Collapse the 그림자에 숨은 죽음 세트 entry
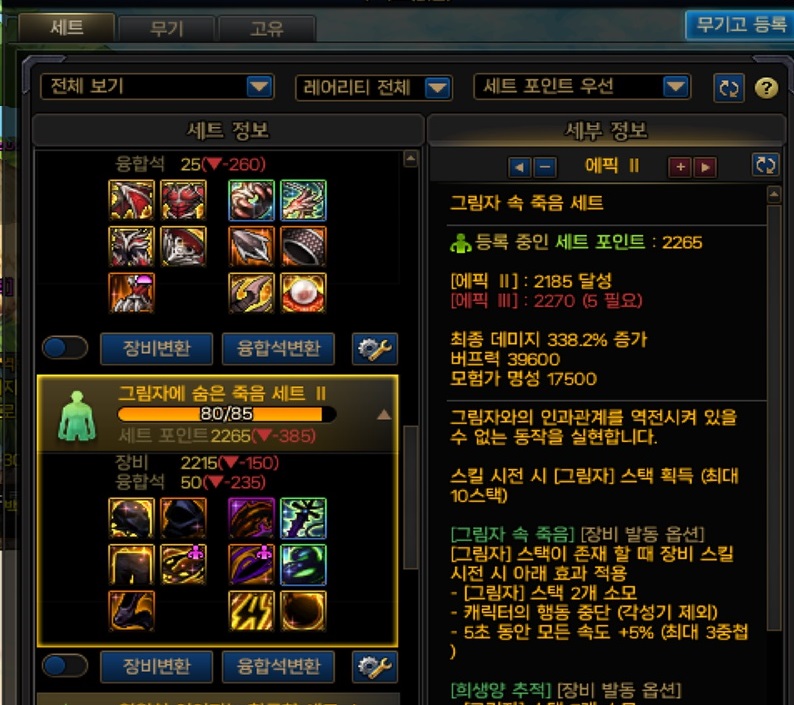The image size is (794, 705). point(384,415)
